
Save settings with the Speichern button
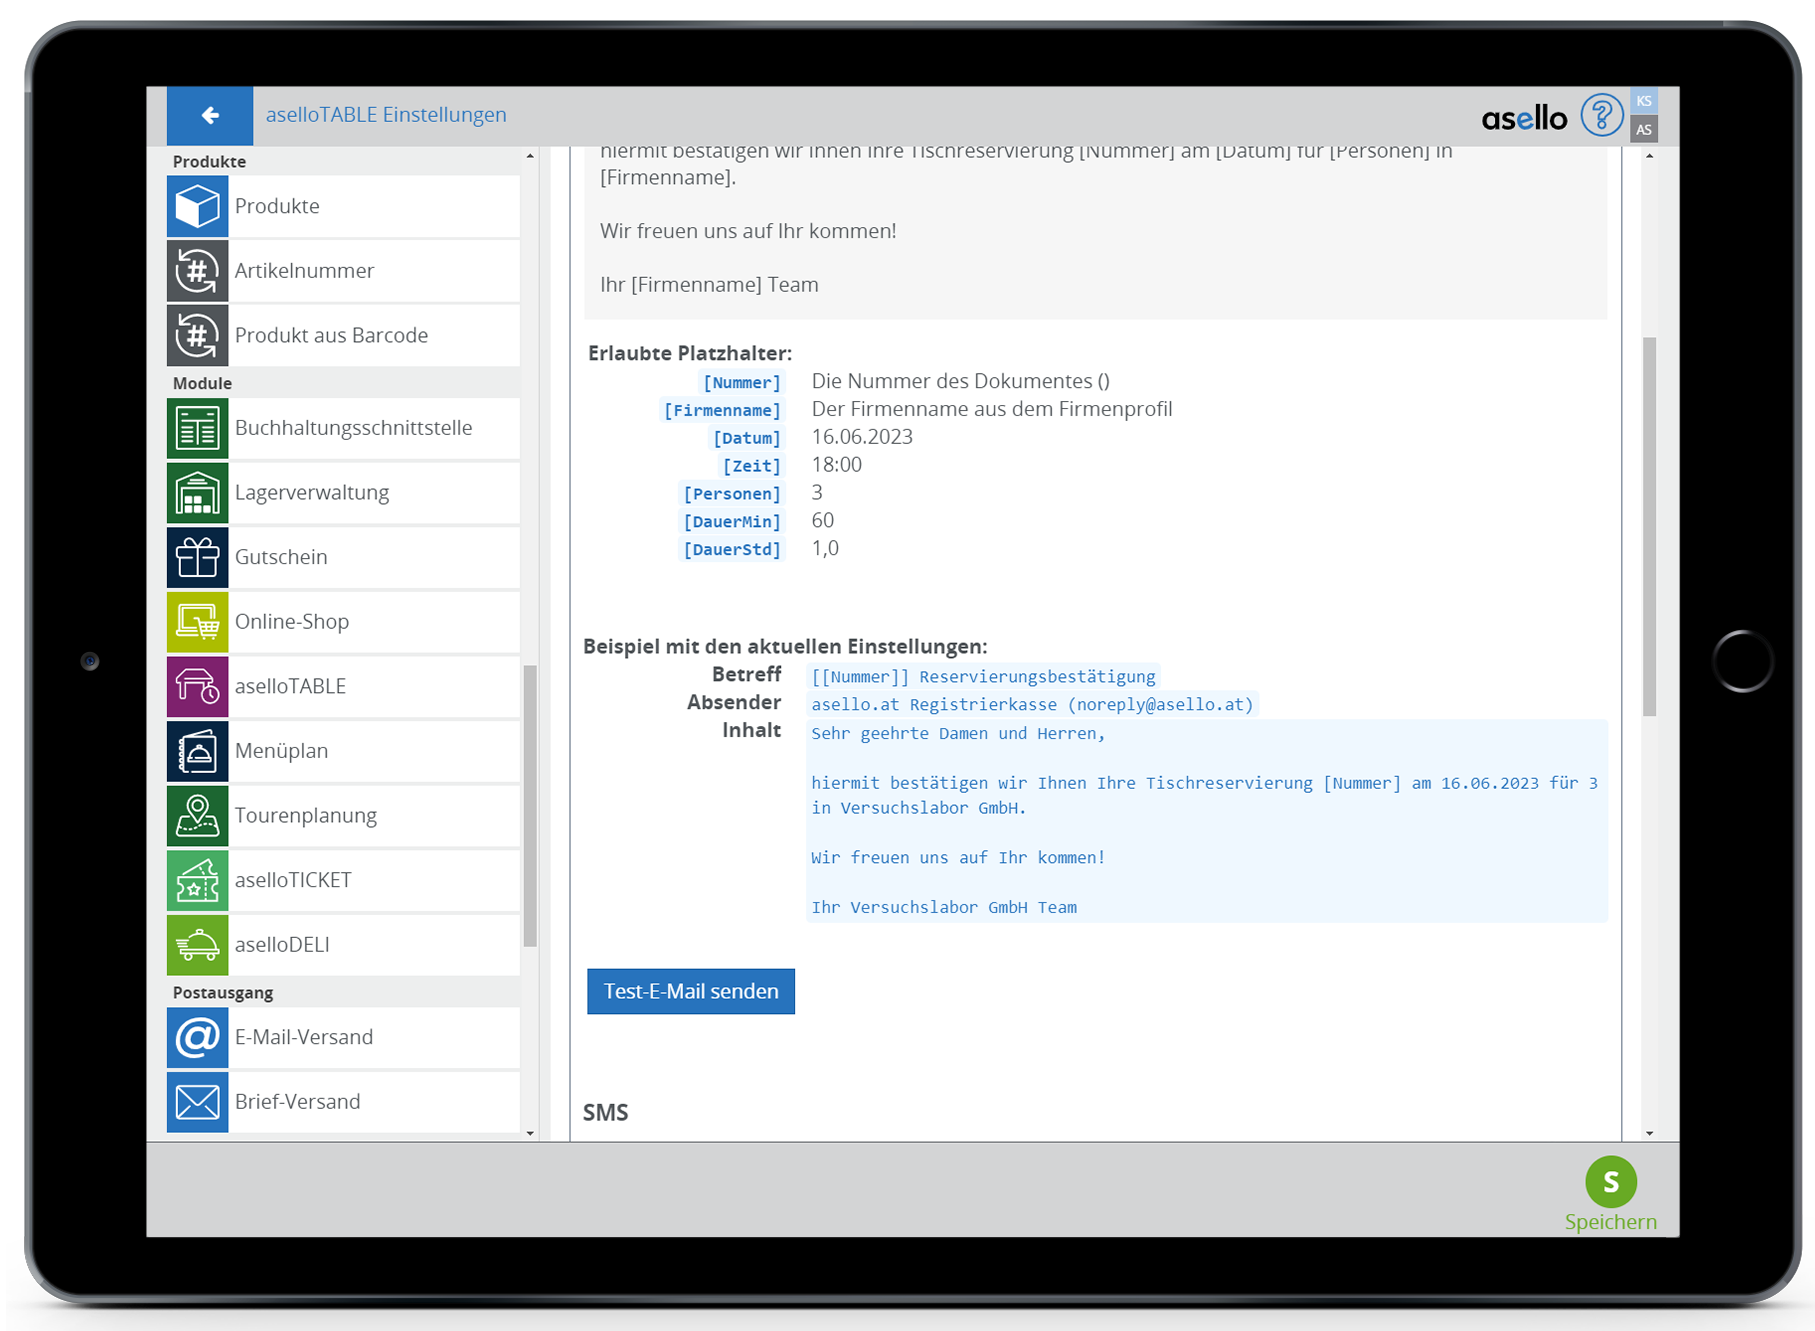click(1610, 1193)
